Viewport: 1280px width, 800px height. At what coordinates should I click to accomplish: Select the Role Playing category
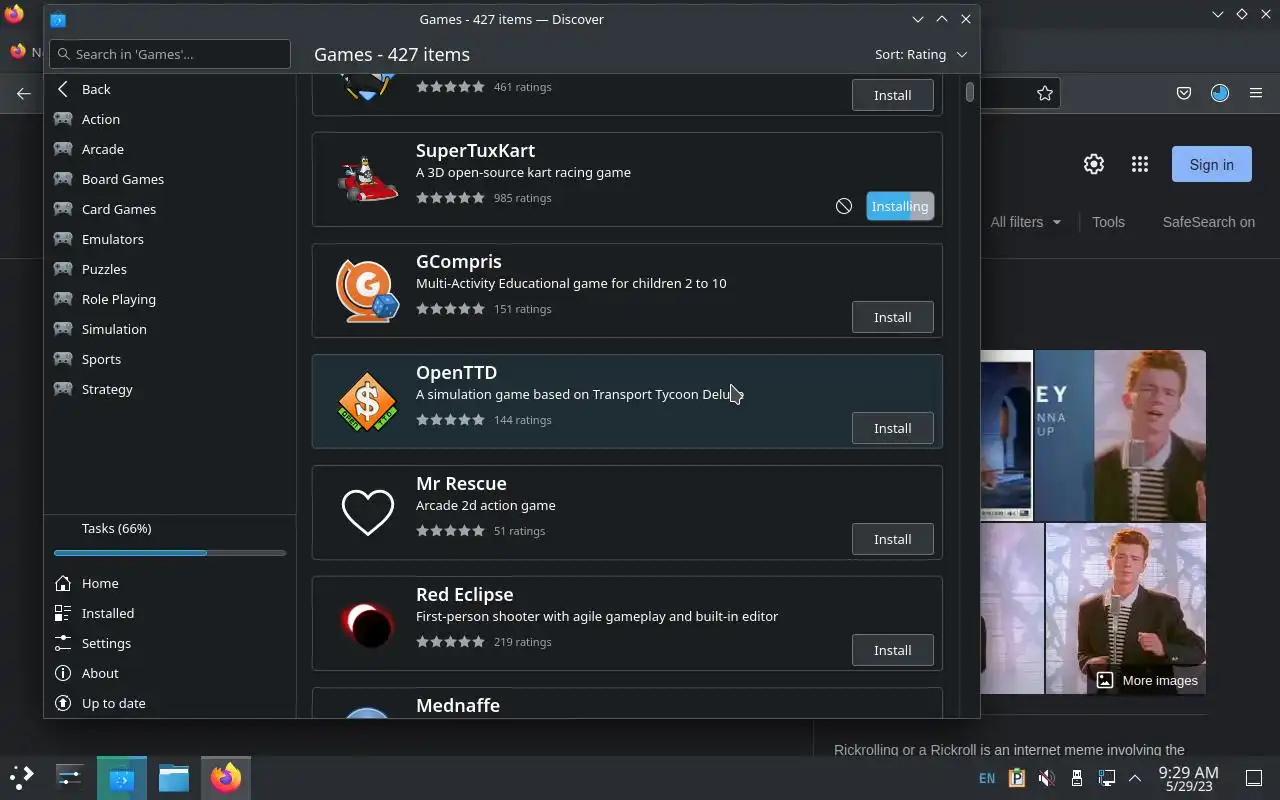170,299
